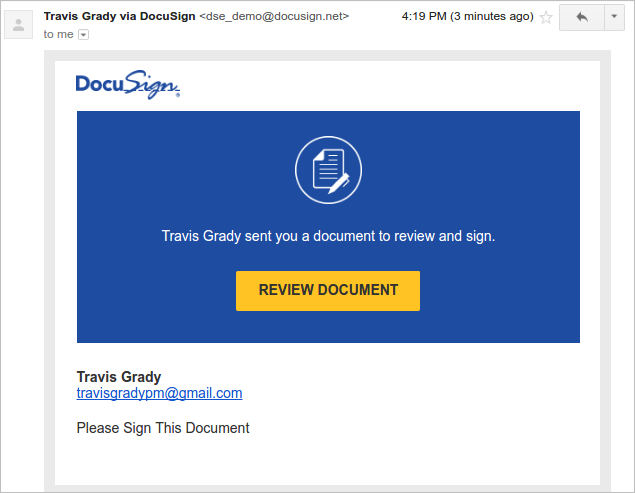This screenshot has height=493, width=635.
Task: Select the bold Travis Grady name in body
Action: pos(119,377)
